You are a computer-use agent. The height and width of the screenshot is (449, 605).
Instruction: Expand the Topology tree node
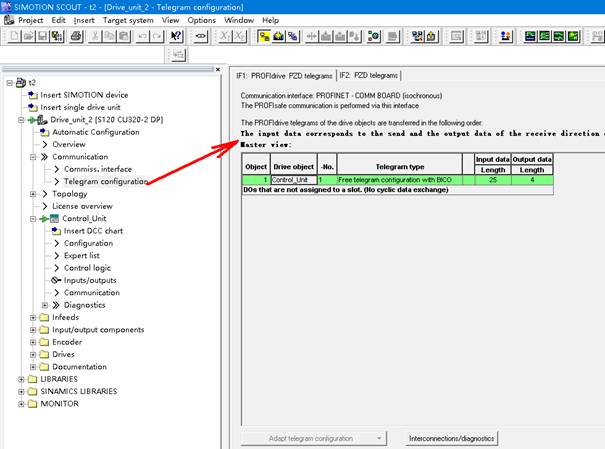(x=33, y=194)
